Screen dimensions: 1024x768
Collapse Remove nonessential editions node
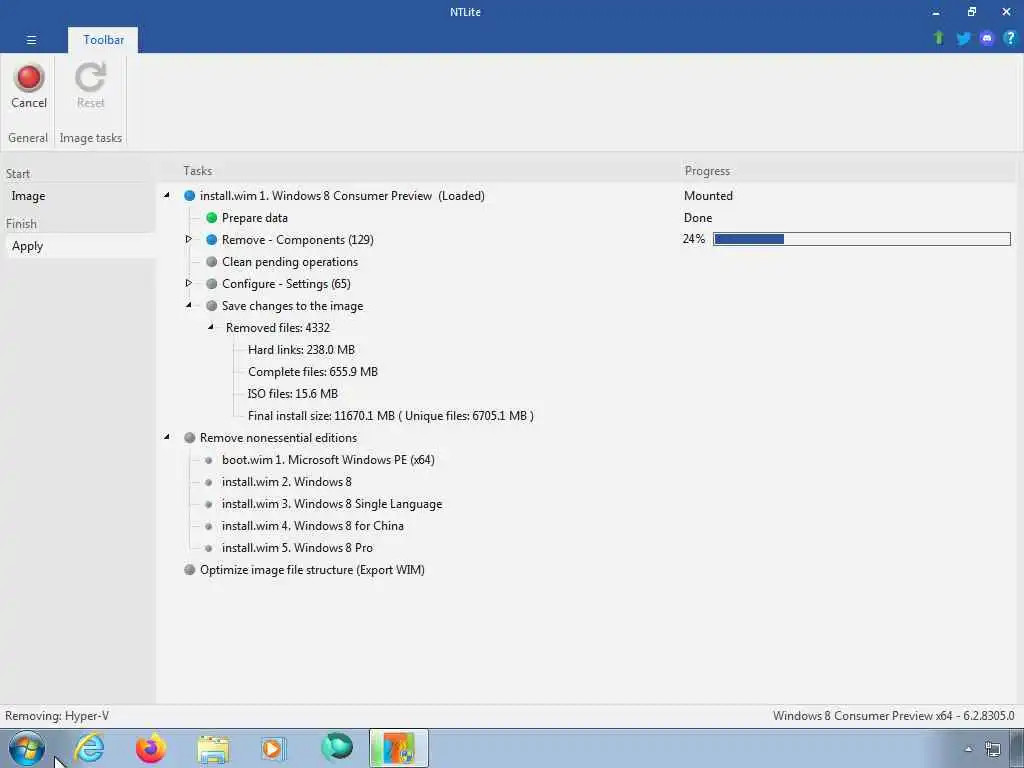(167, 437)
